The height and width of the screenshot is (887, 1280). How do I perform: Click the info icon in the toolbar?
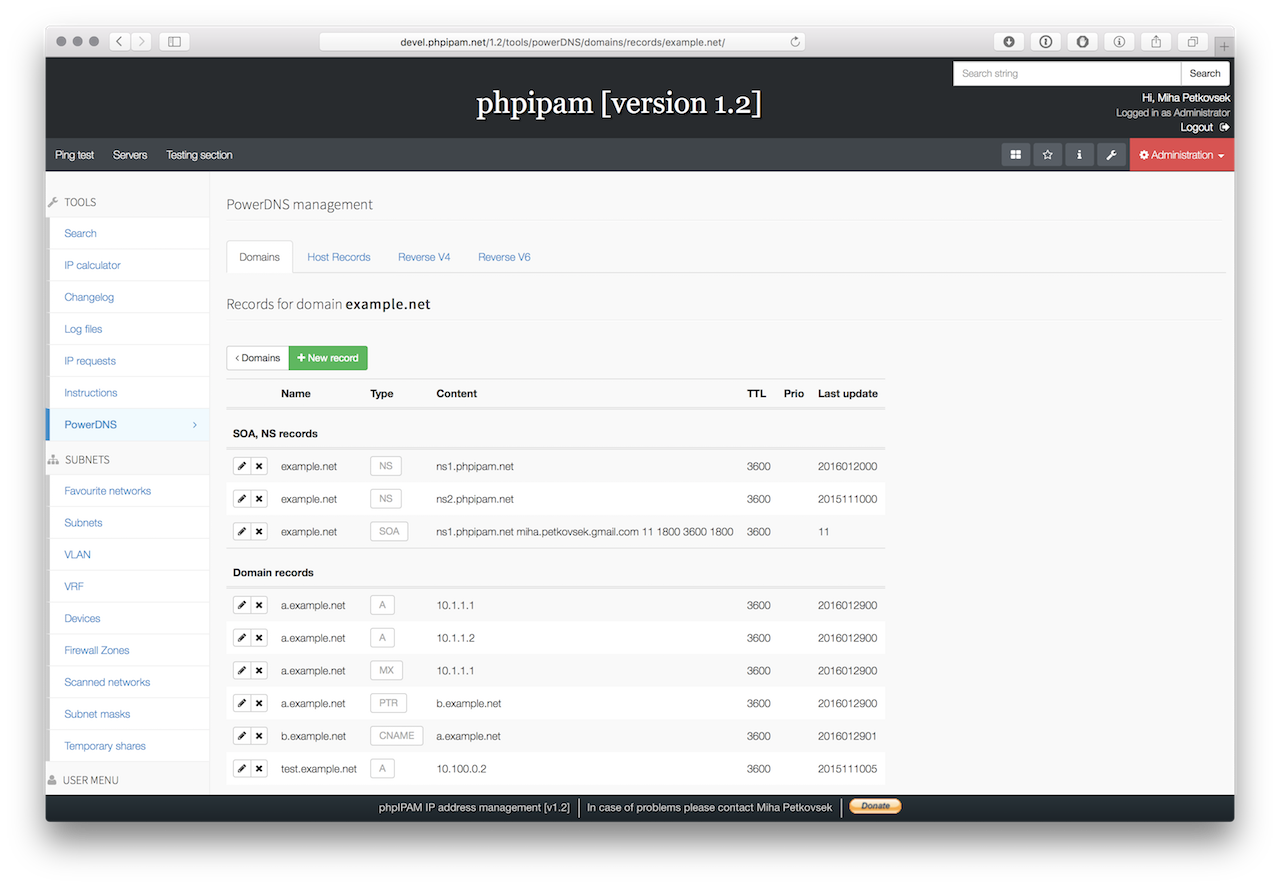coord(1079,155)
